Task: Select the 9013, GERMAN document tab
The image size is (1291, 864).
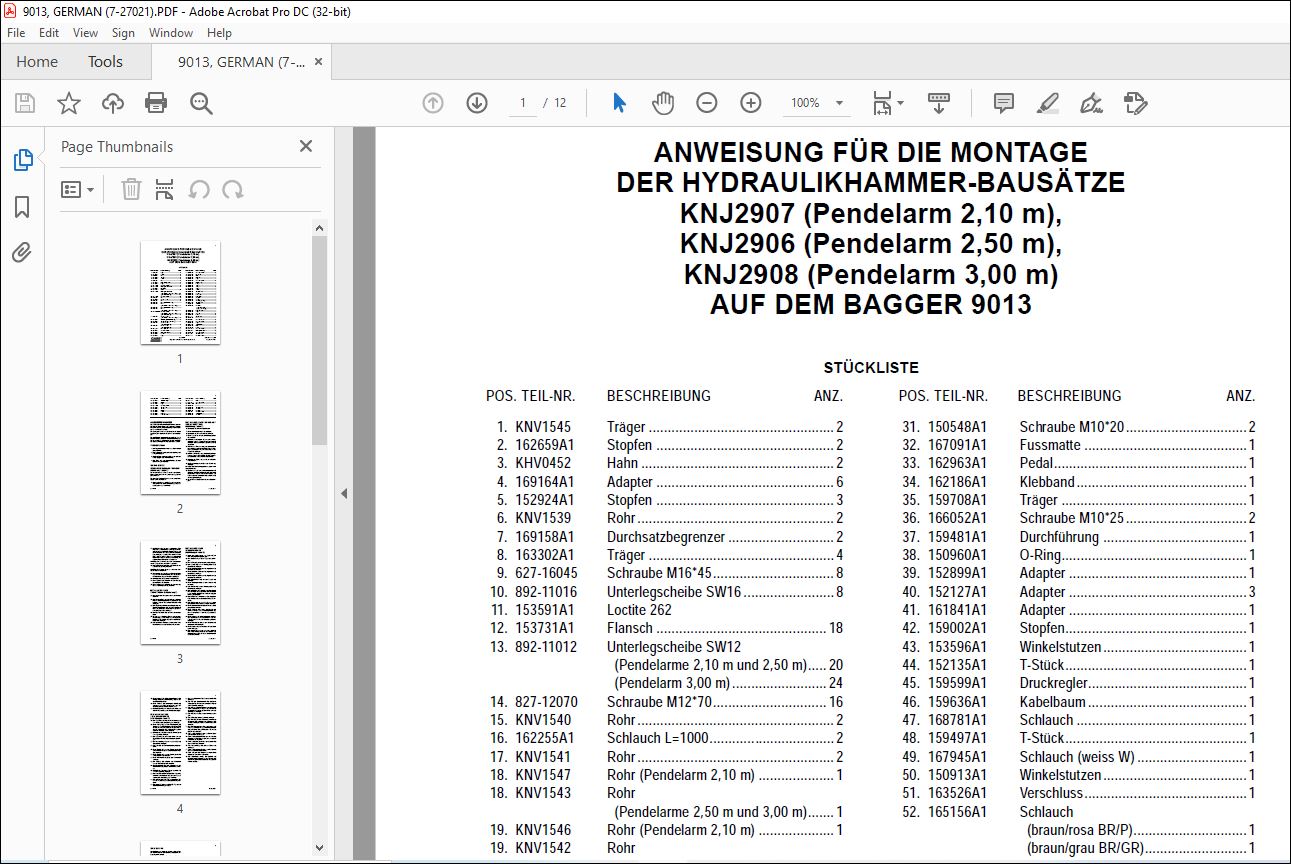Action: tap(240, 62)
